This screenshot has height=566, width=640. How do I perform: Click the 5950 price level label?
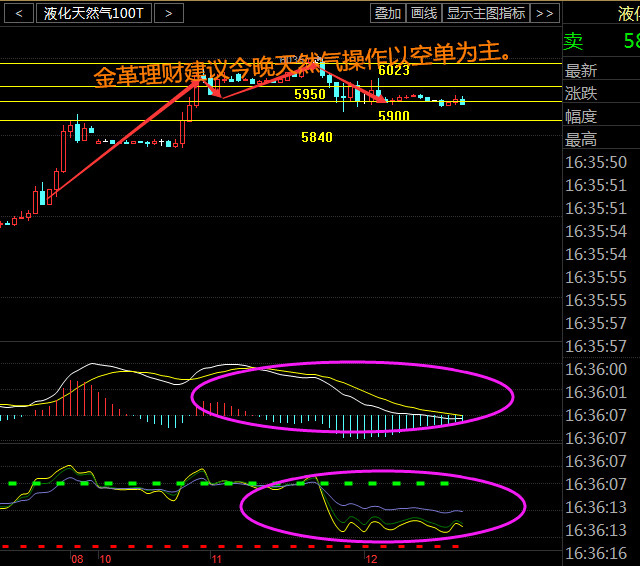tap(310, 94)
